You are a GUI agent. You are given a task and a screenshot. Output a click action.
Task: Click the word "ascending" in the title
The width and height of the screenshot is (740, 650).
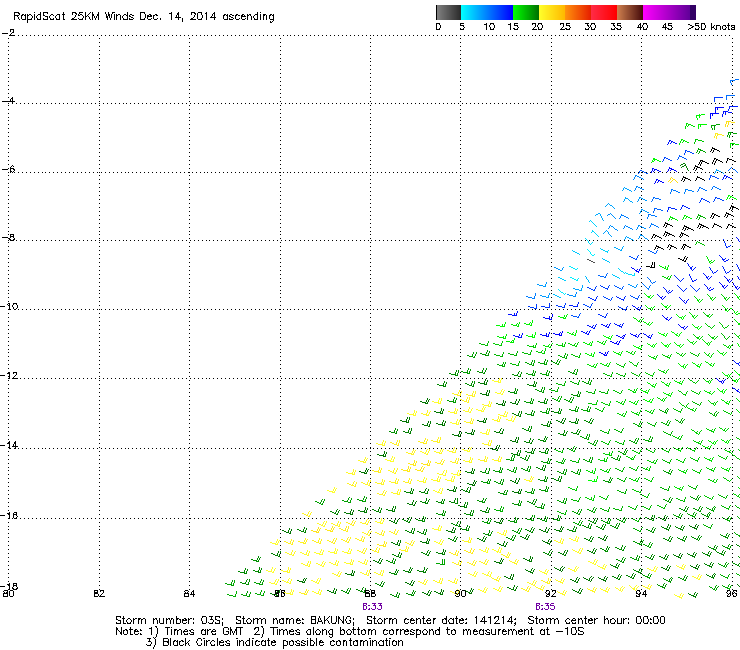248,17
